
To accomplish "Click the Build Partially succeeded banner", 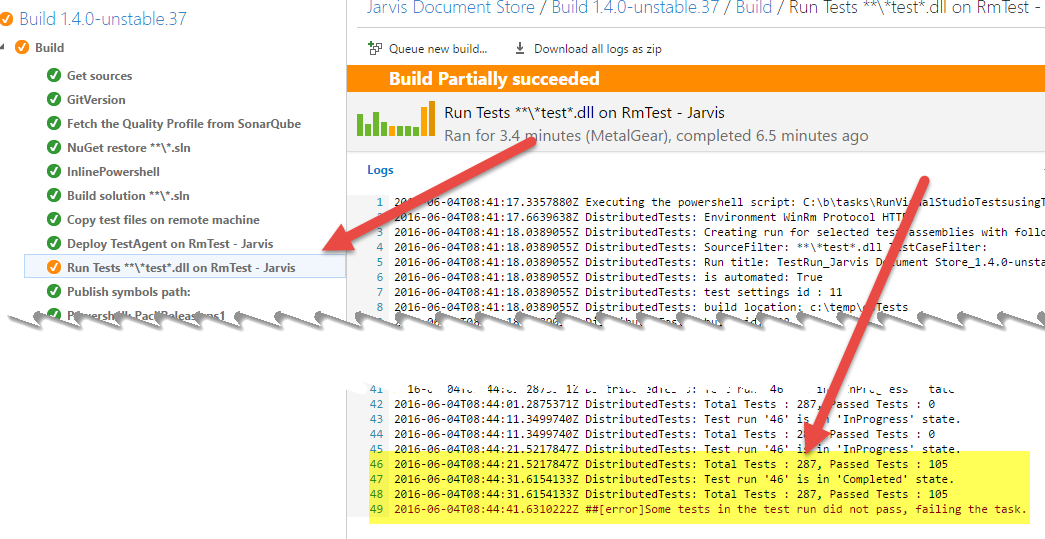I will [696, 79].
